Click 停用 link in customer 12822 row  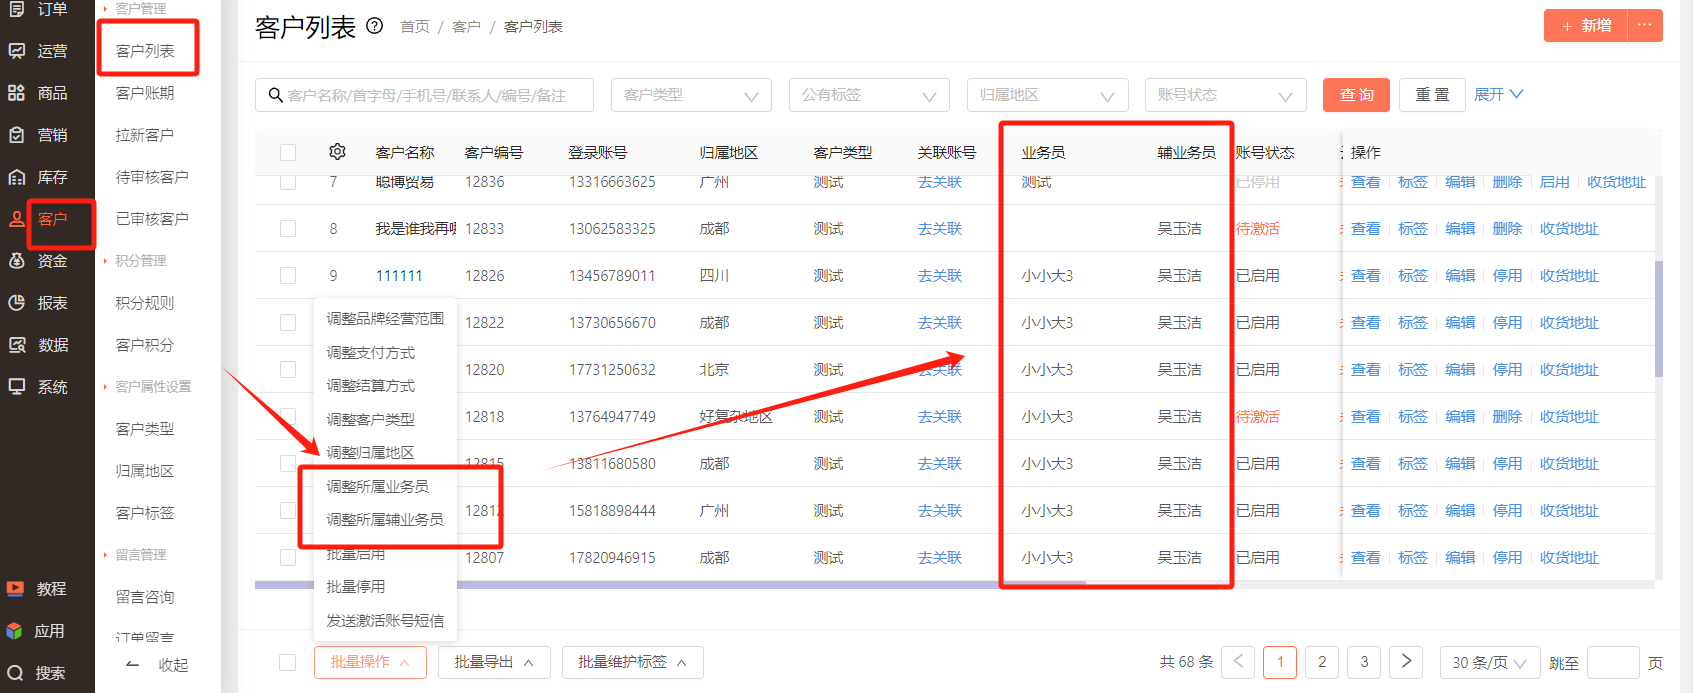(1507, 323)
